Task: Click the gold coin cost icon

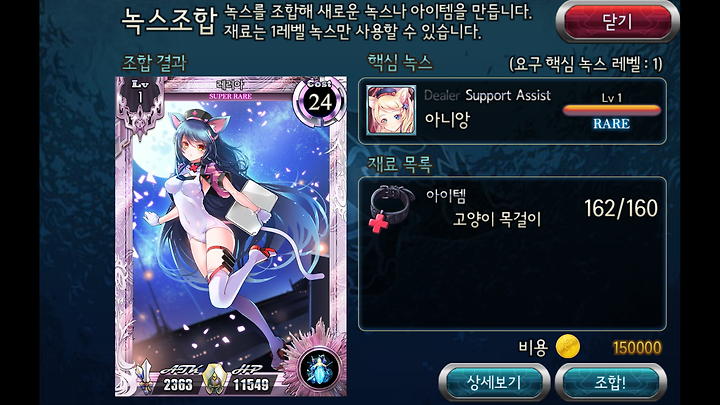Action: point(568,347)
